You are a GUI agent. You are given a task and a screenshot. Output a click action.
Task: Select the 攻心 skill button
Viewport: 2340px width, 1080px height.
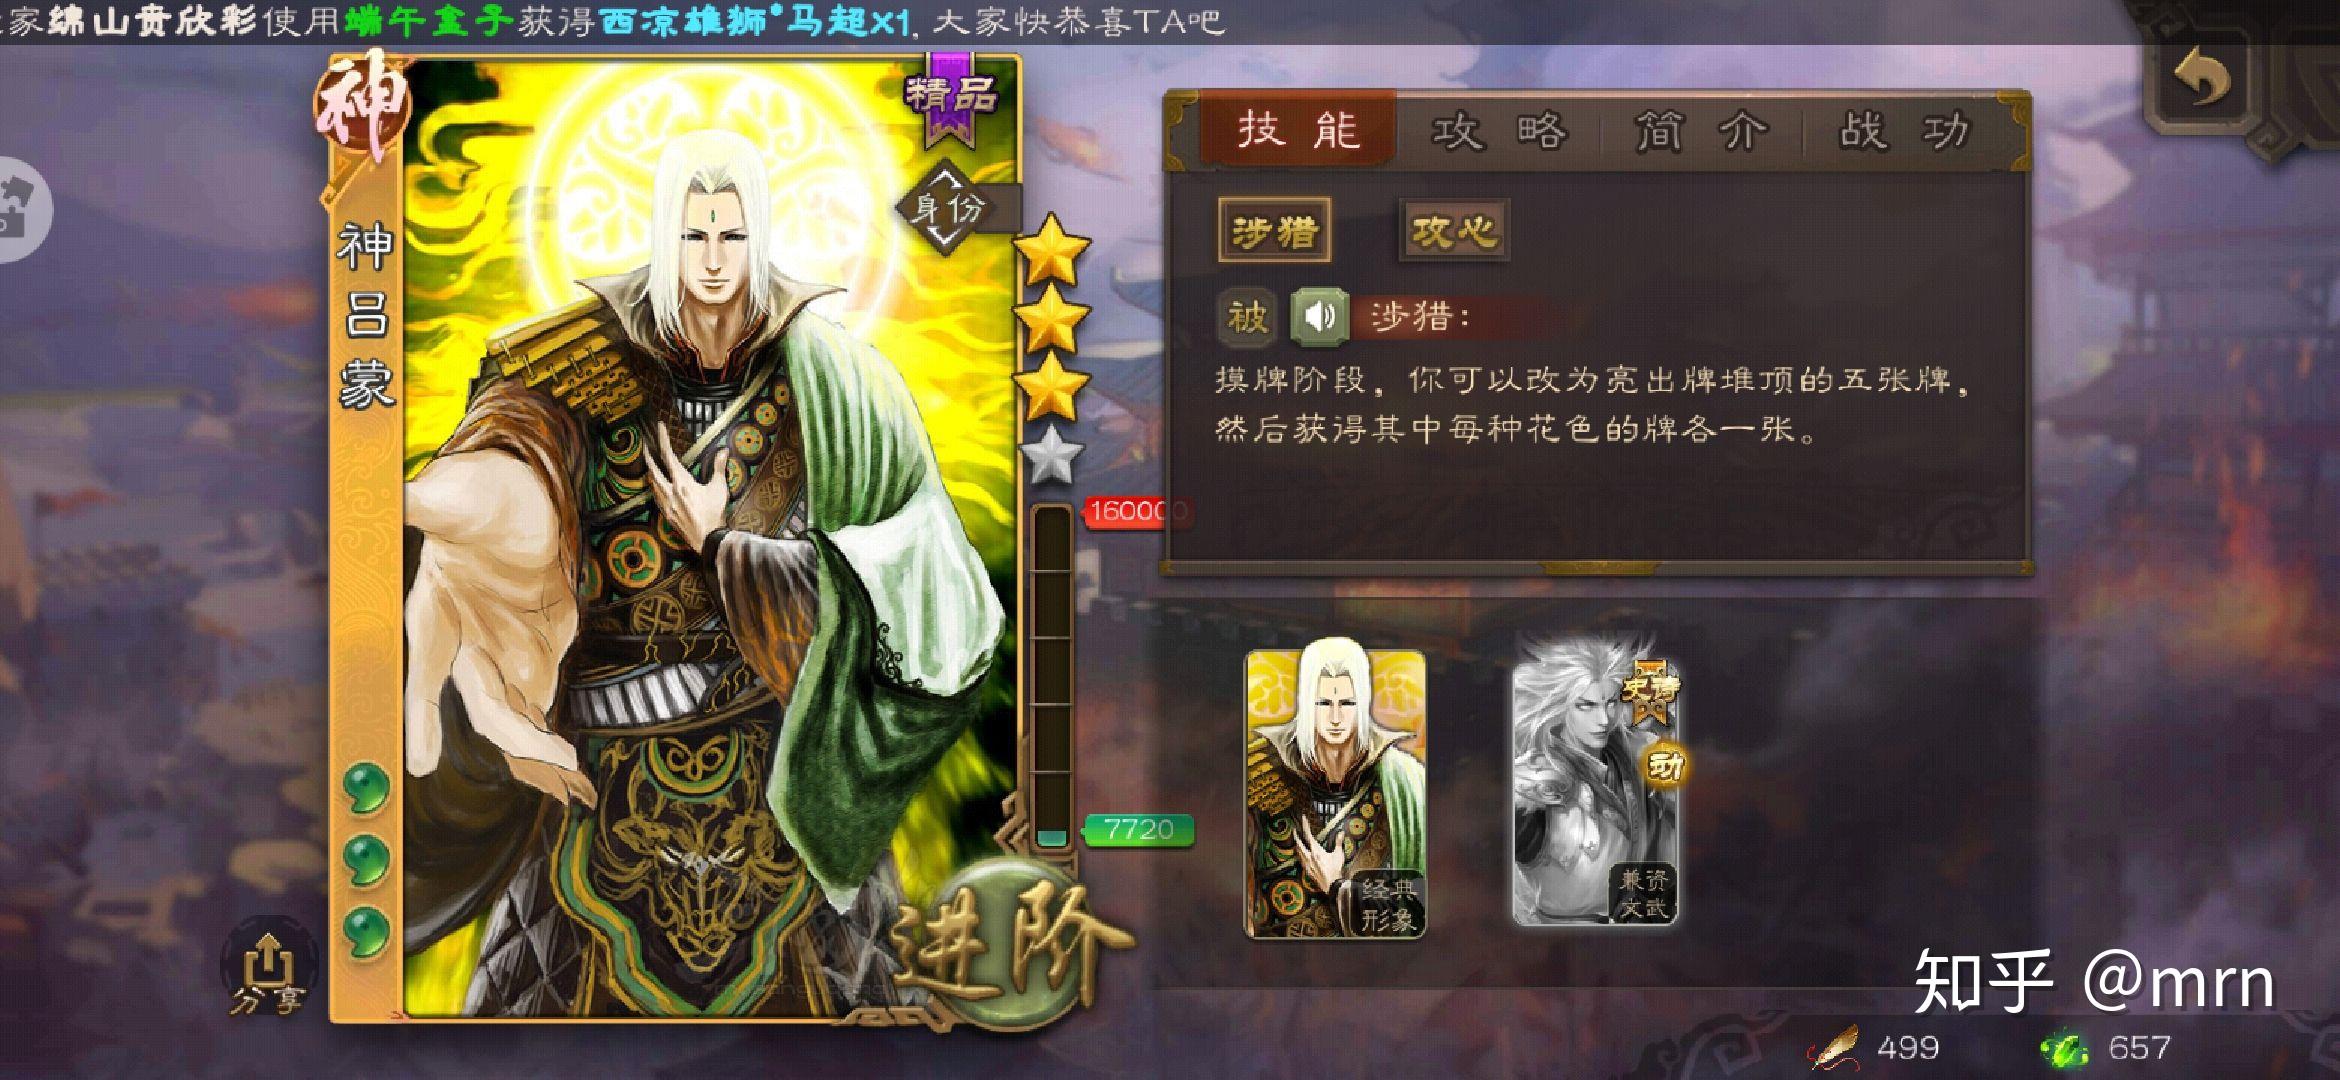1453,232
